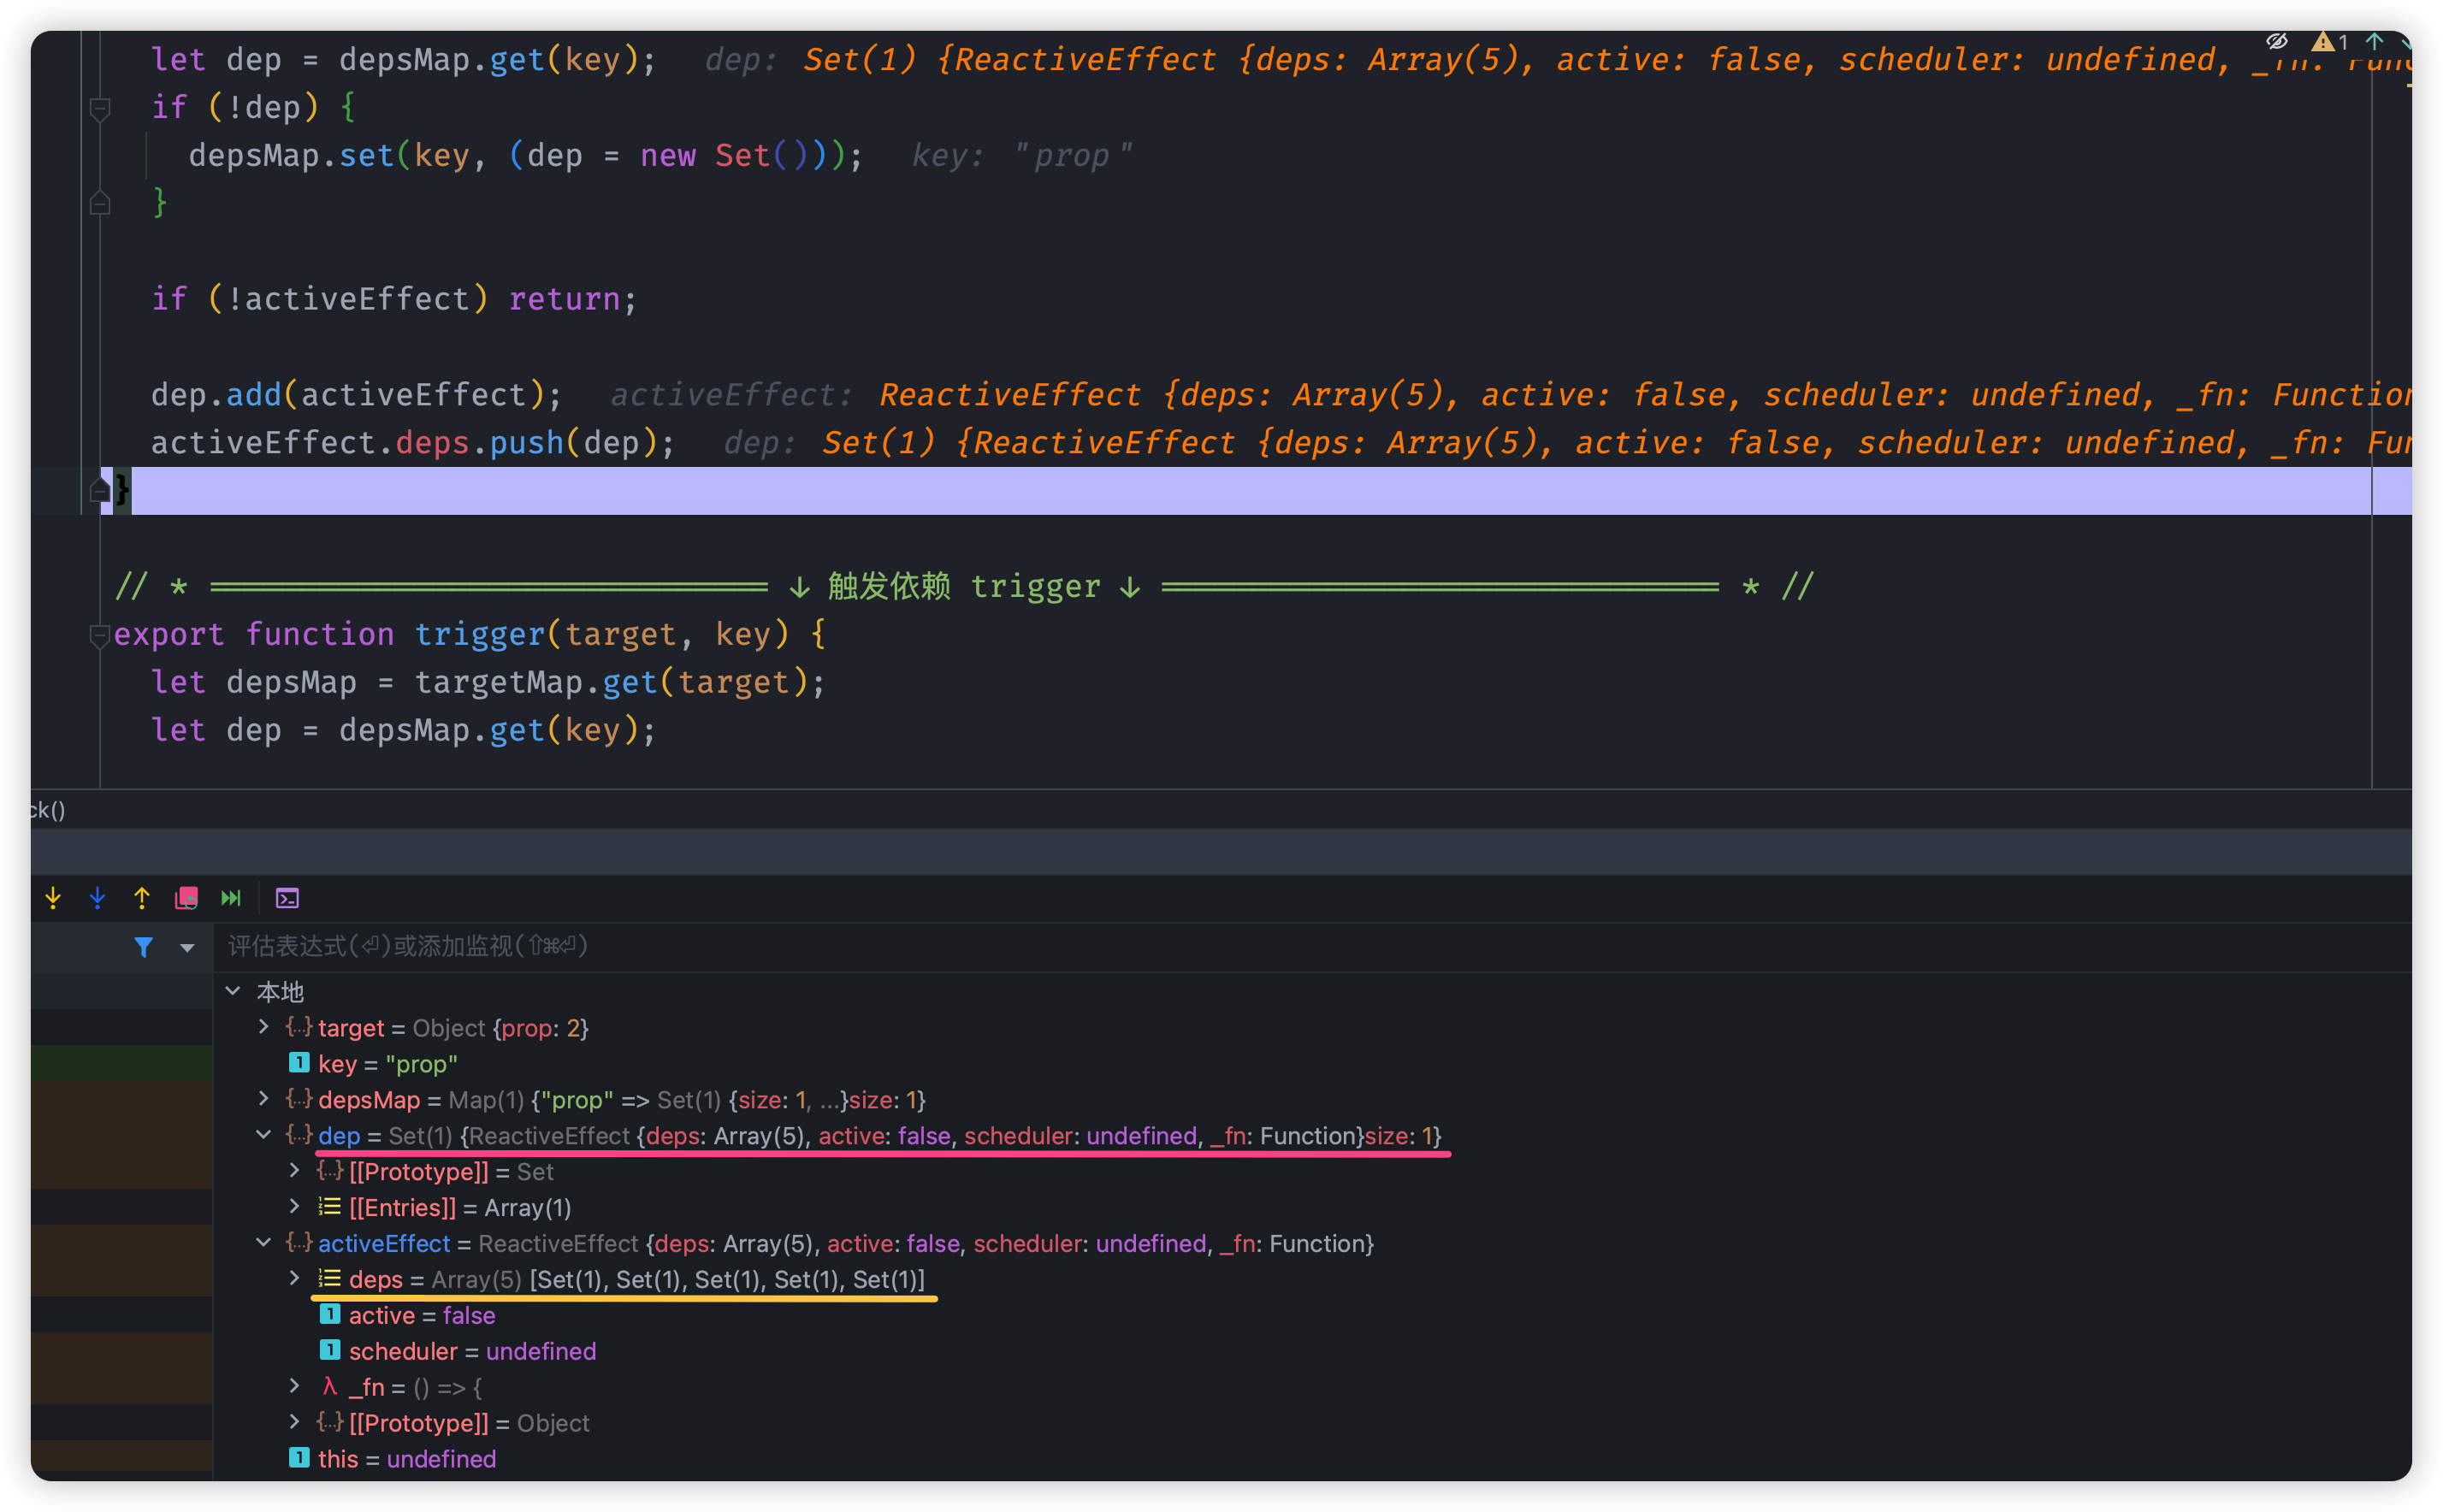This screenshot has height=1512, width=2443.
Task: Toggle the reader mode eye icon
Action: [x=2277, y=41]
